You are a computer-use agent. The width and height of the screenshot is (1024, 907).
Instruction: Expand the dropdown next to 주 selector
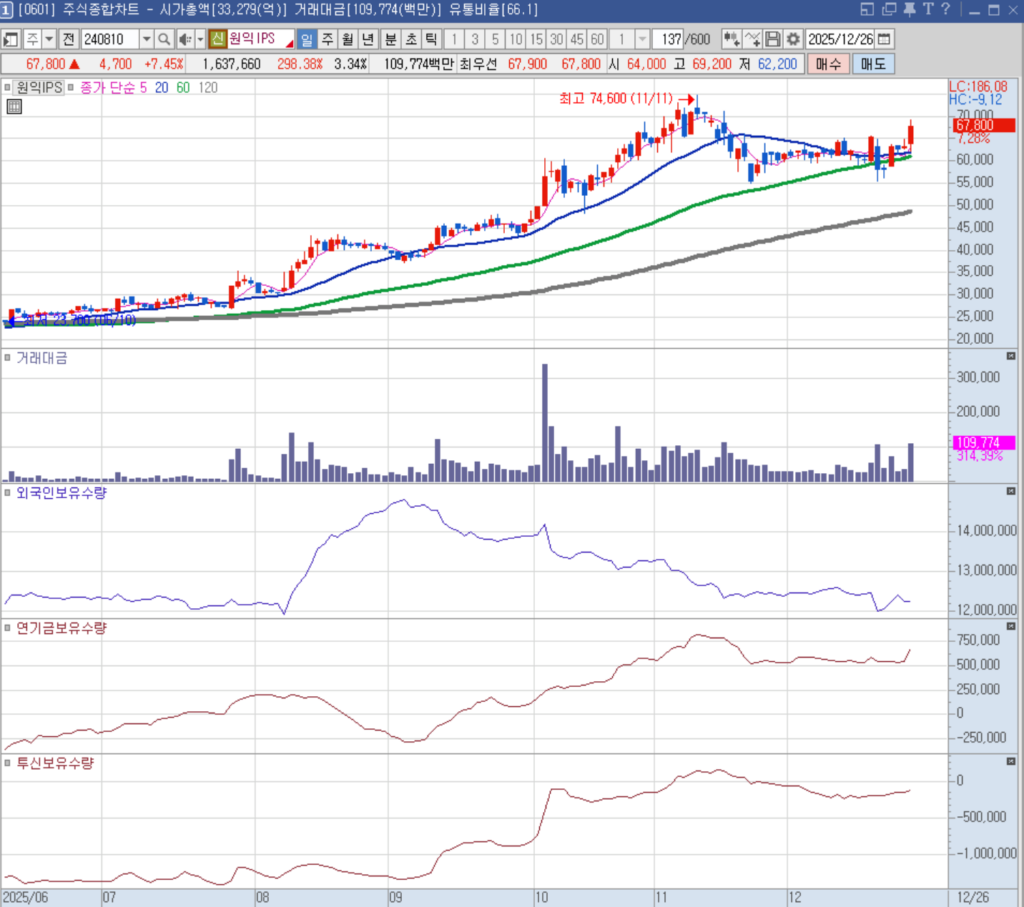point(48,40)
